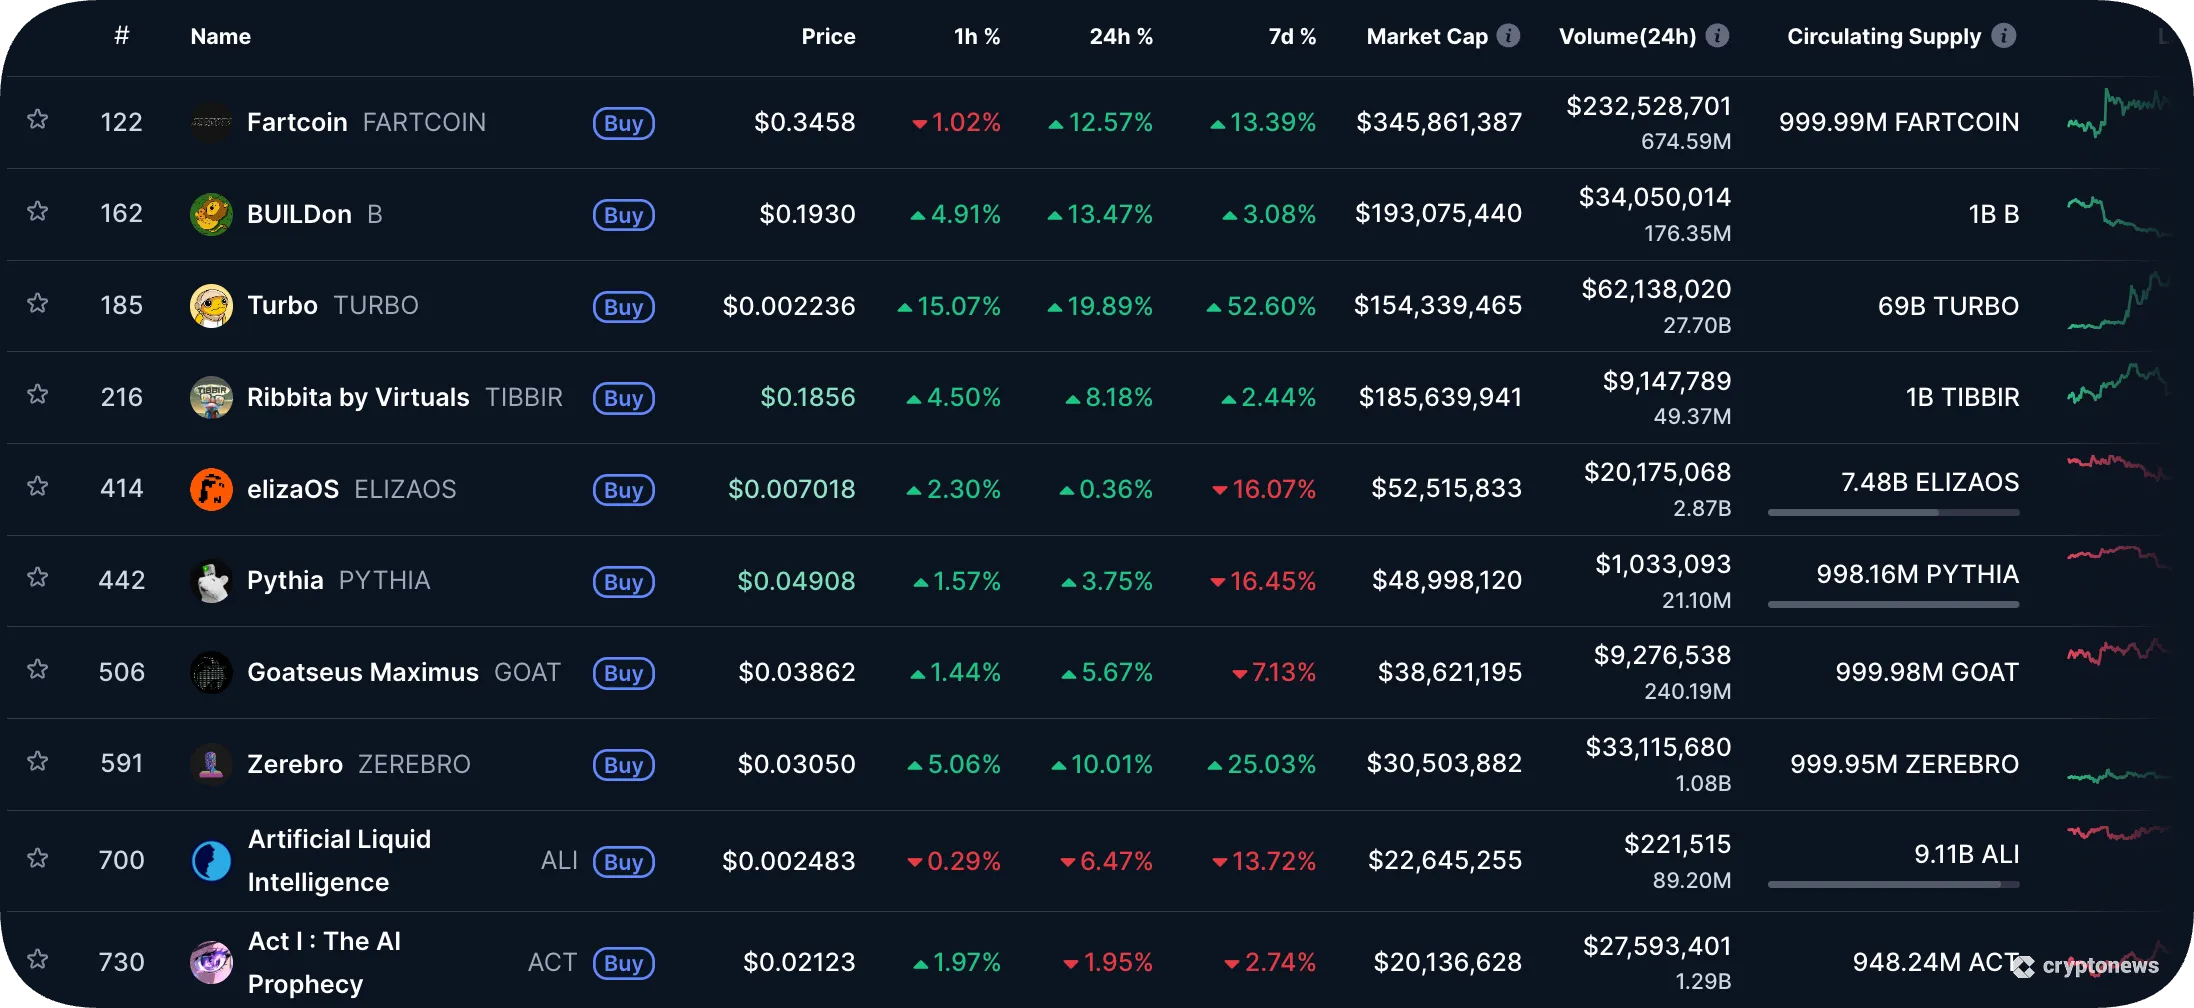This screenshot has width=2194, height=1008.
Task: Click Buy for Artificial Liquid Intelligence
Action: pos(623,862)
